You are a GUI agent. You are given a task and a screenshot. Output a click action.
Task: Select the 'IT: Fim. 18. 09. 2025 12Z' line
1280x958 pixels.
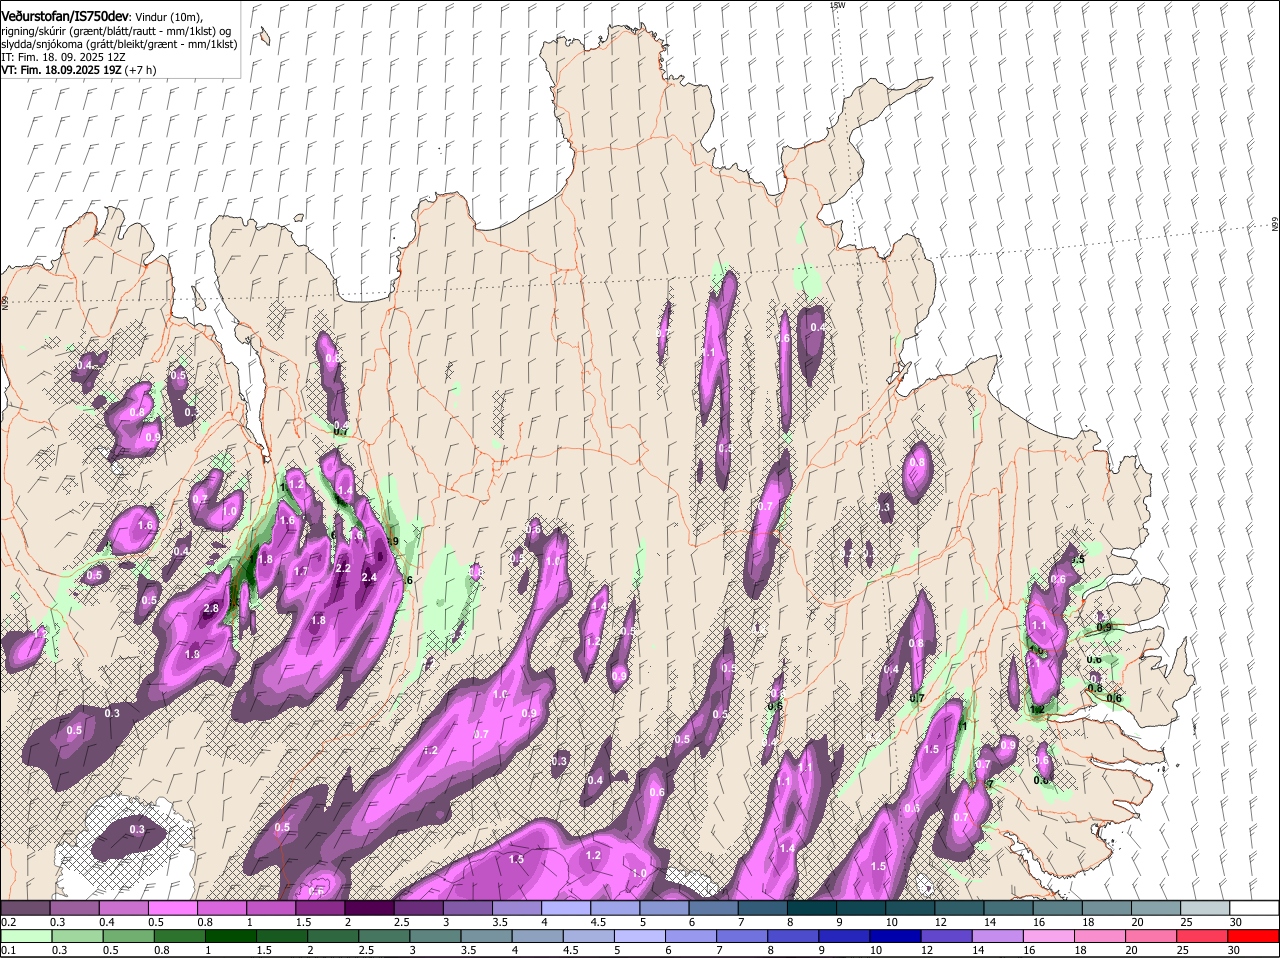63,58
